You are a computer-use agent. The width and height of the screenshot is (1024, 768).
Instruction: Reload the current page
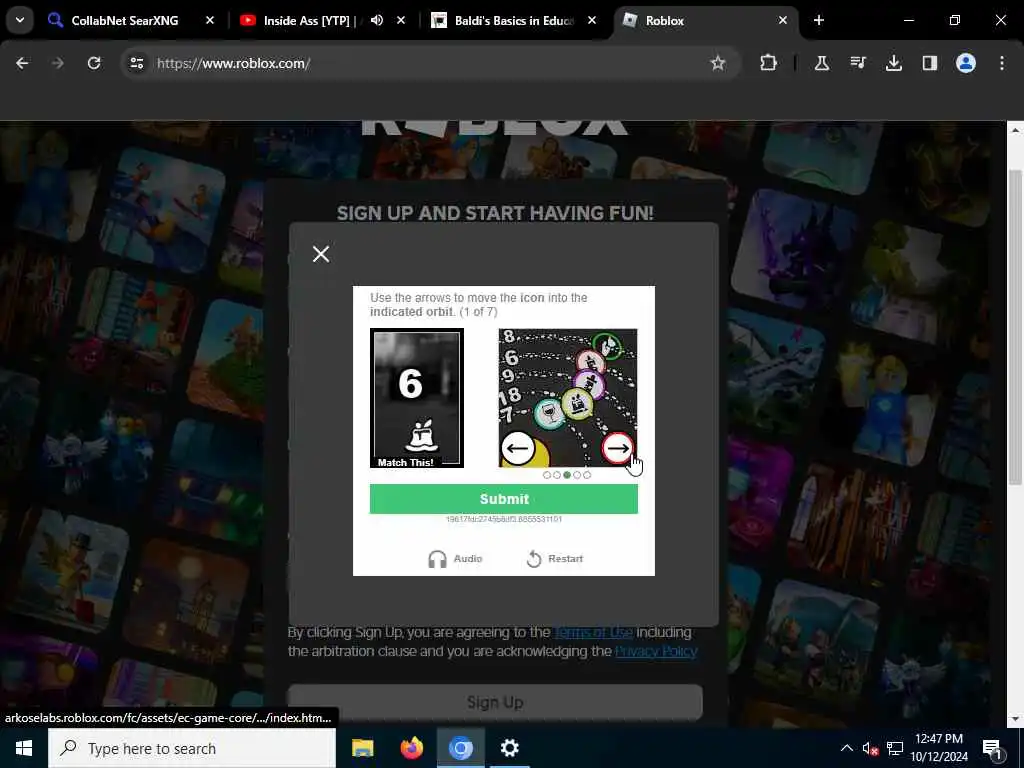[94, 63]
